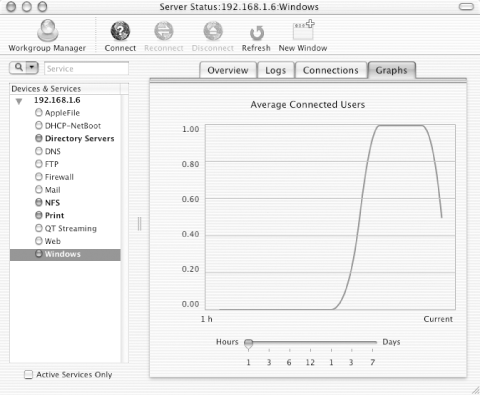Image resolution: width=481 pixels, height=395 pixels.
Task: Select the Directory Servers service
Action: coord(79,138)
